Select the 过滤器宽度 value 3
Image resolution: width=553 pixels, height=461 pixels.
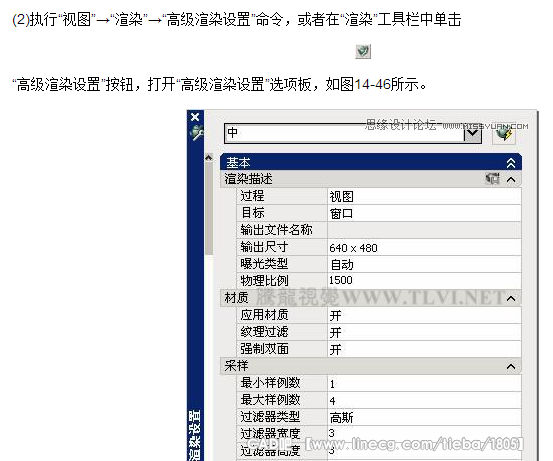pos(424,433)
